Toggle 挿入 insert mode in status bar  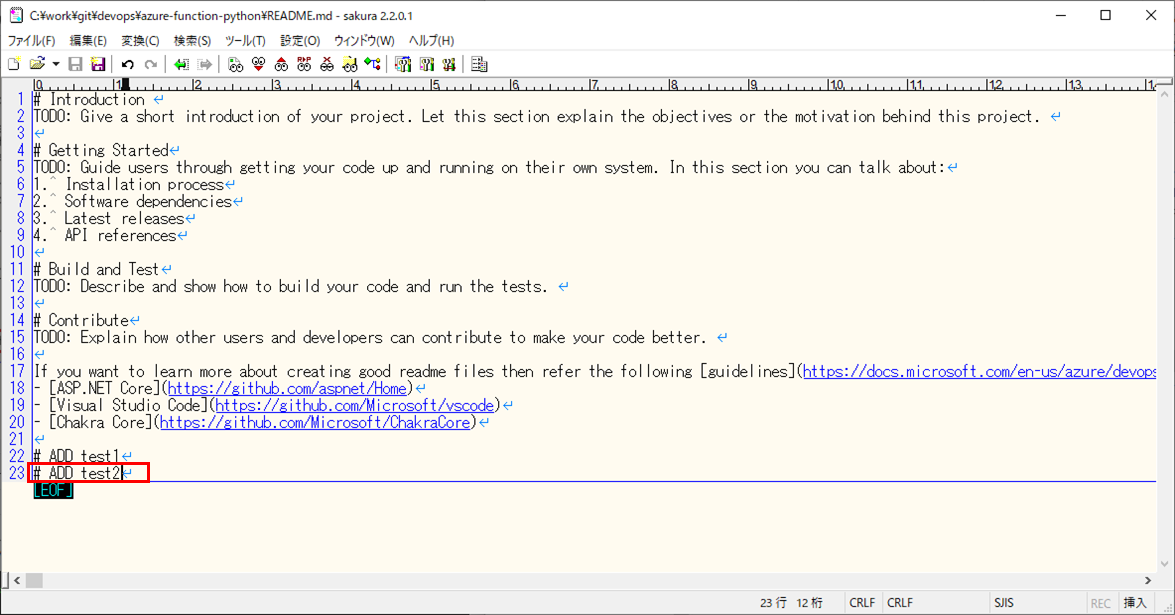[x=1135, y=603]
